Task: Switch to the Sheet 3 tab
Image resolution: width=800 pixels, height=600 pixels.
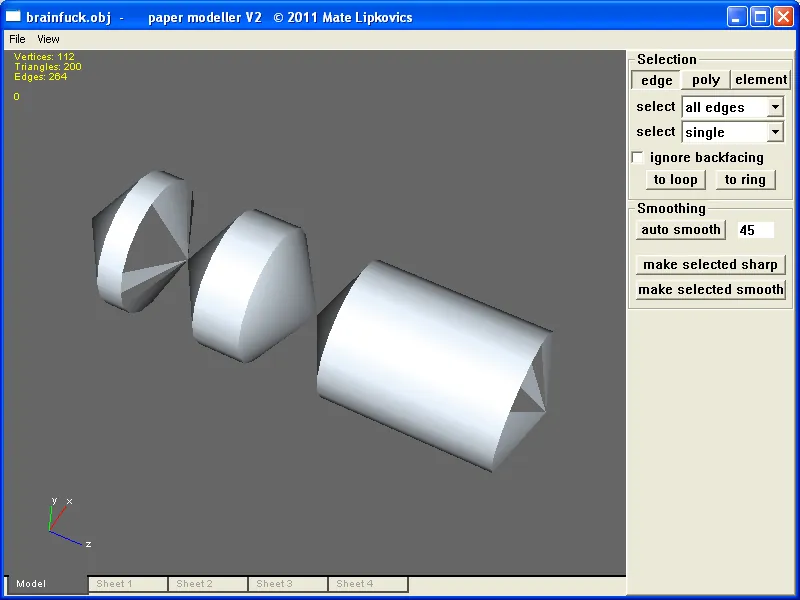Action: pos(288,584)
